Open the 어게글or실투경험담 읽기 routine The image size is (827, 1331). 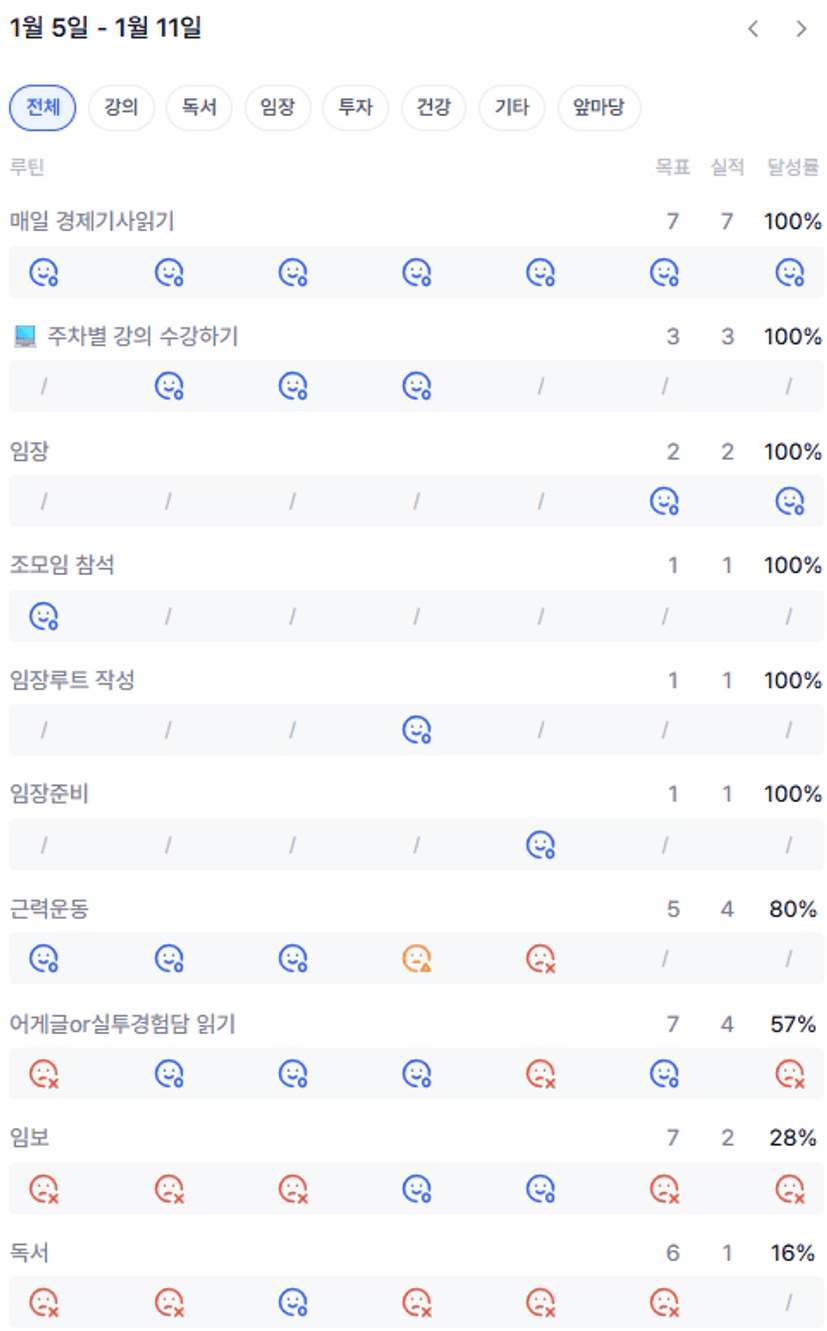pos(122,1024)
